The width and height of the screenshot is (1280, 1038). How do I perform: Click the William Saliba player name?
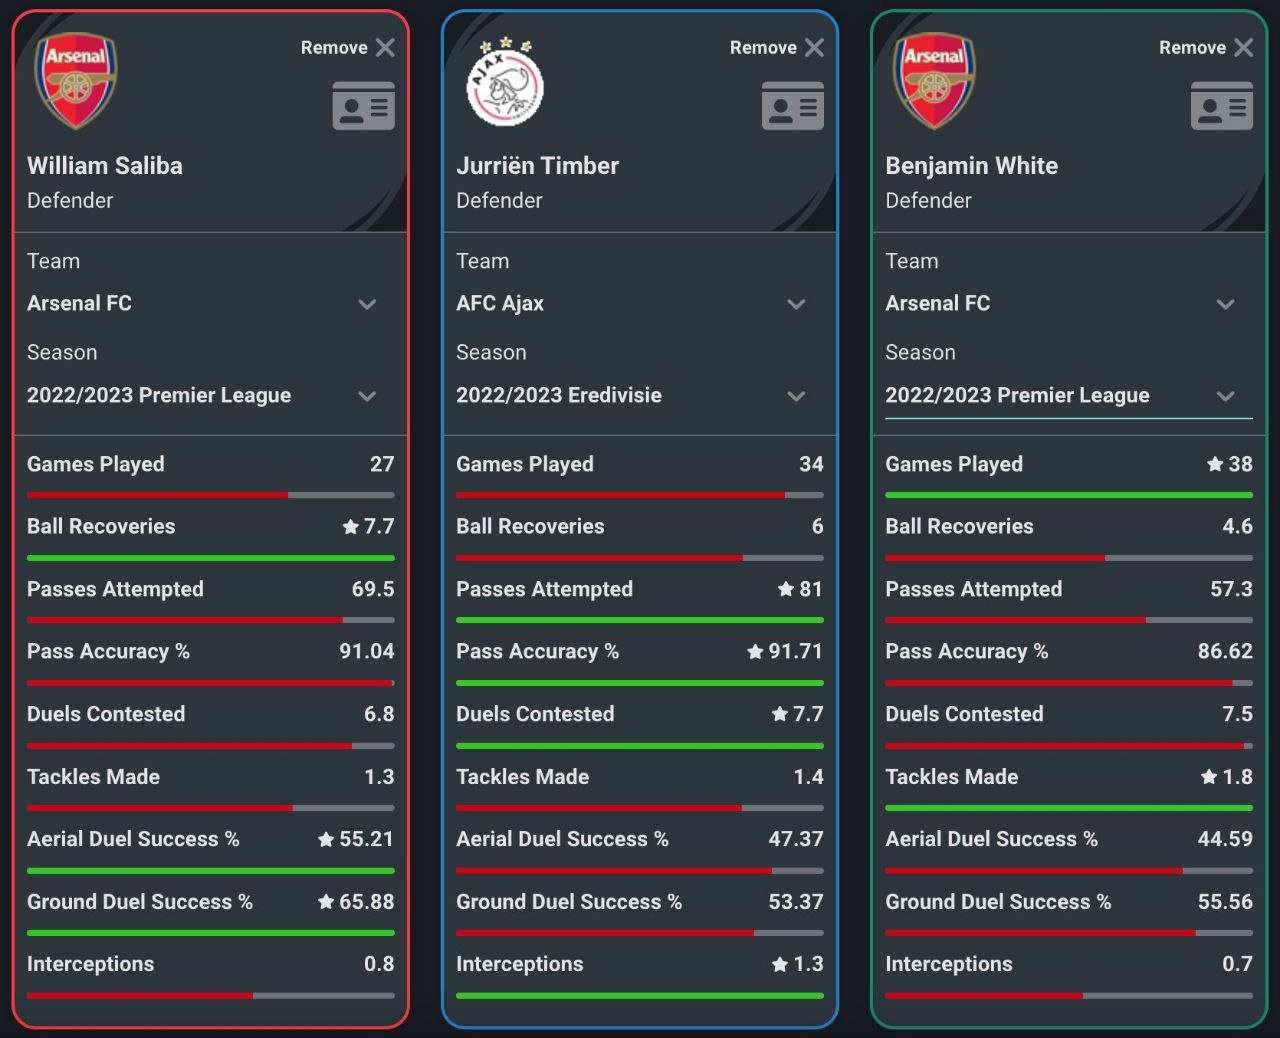coord(105,166)
